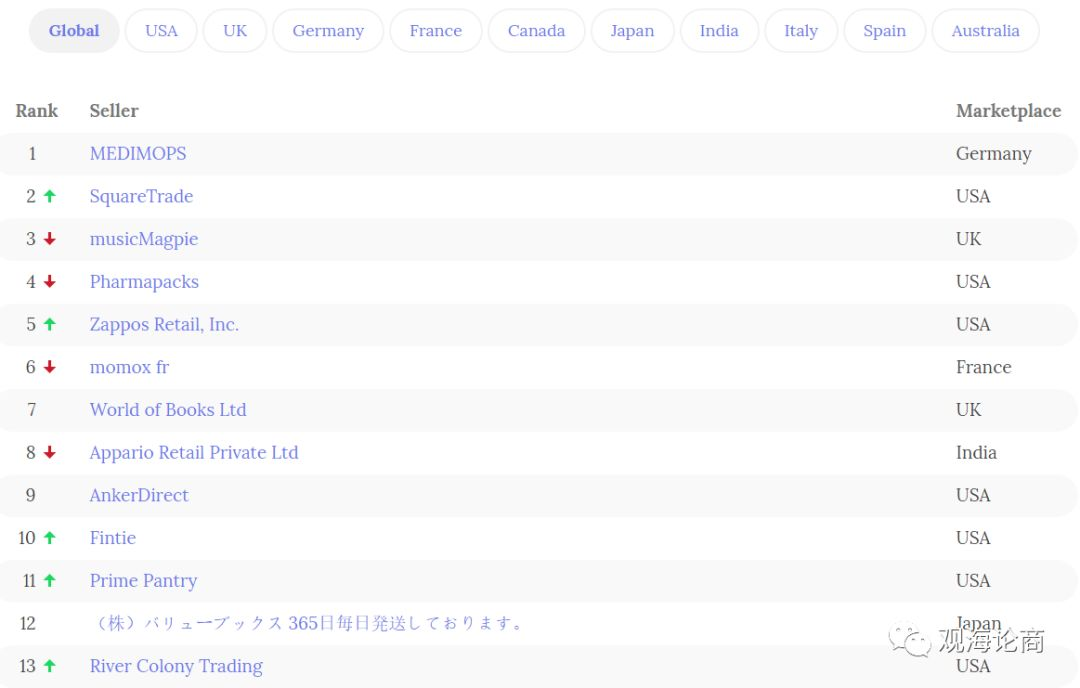The width and height of the screenshot is (1080, 688).
Task: Click USA marketplace cell for Zappos Retail
Action: pyautogui.click(x=973, y=324)
